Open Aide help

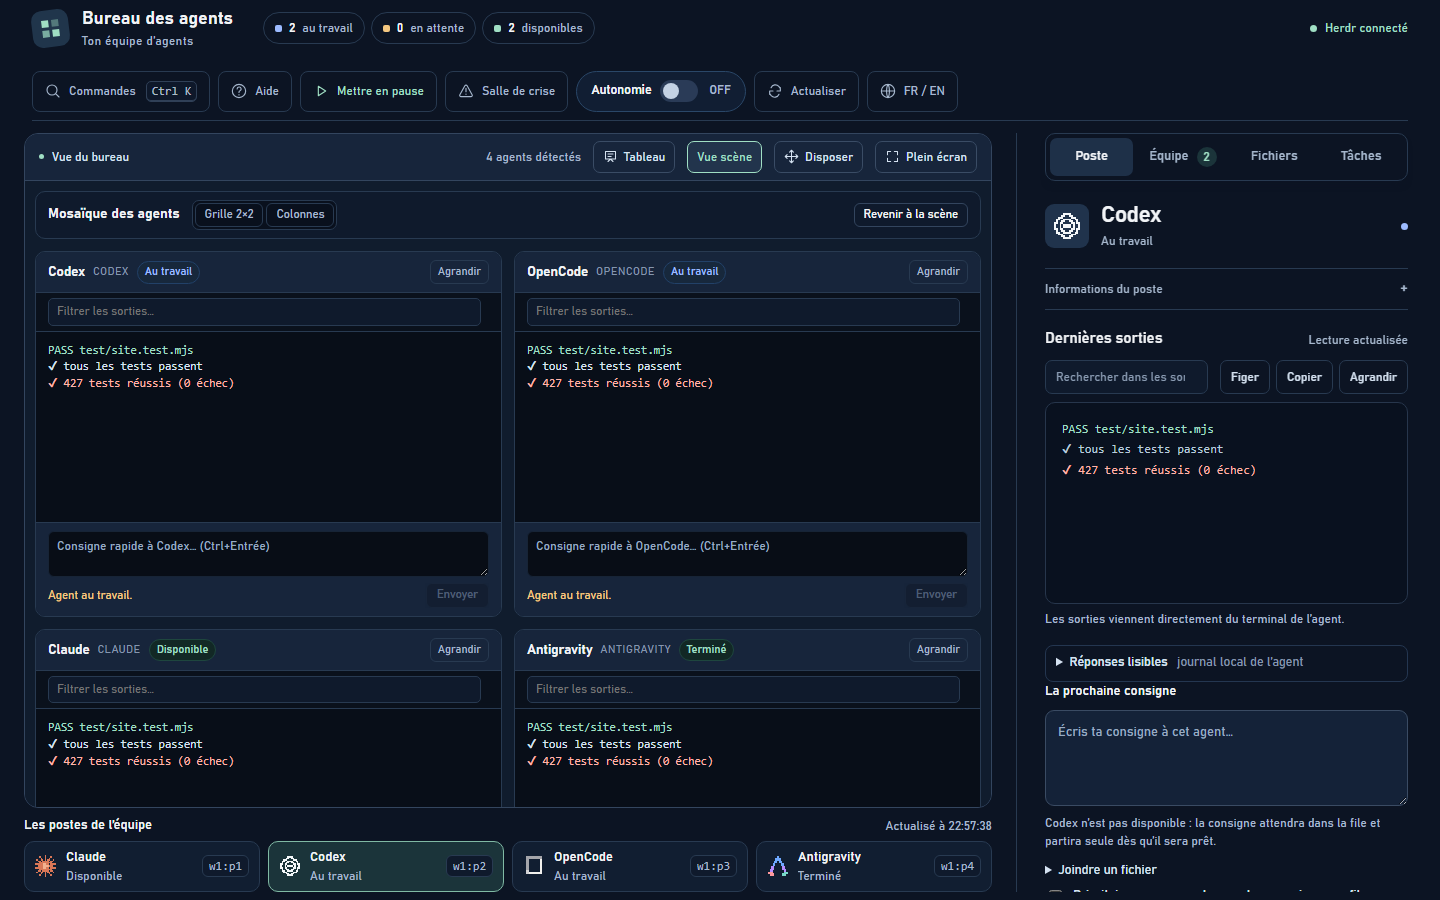255,91
